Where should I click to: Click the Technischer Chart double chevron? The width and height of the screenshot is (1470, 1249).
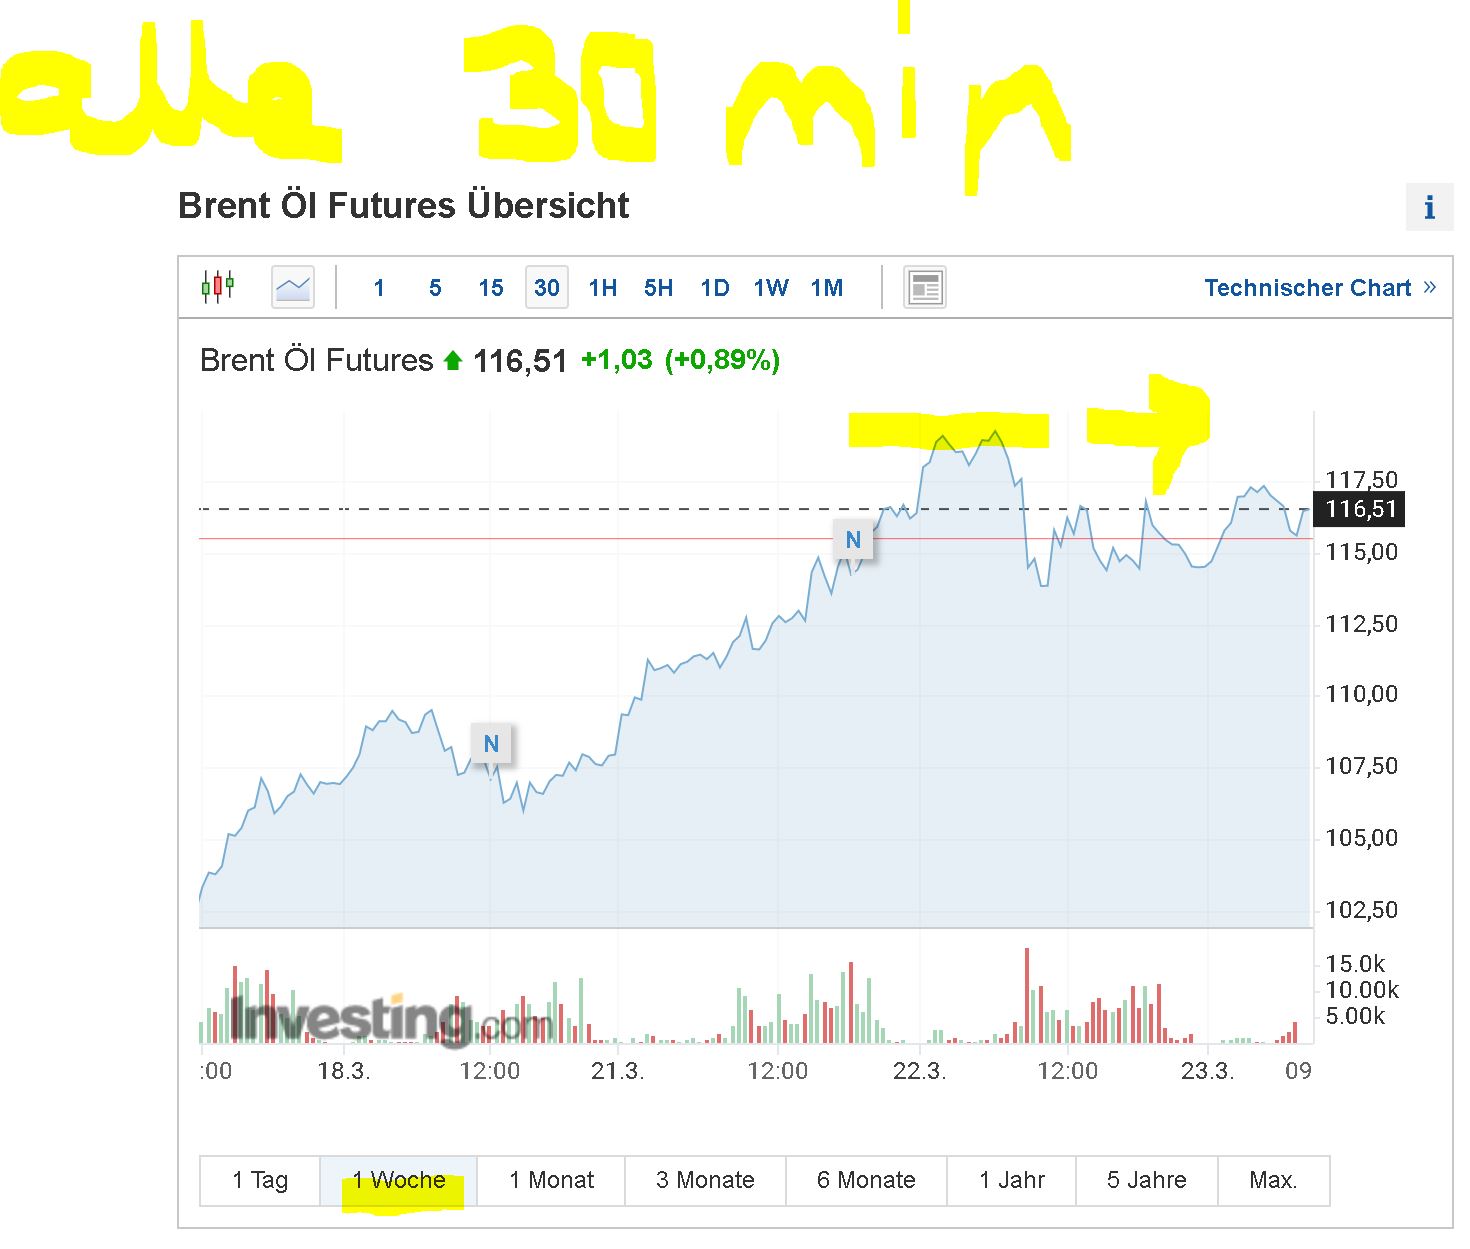click(x=1430, y=287)
